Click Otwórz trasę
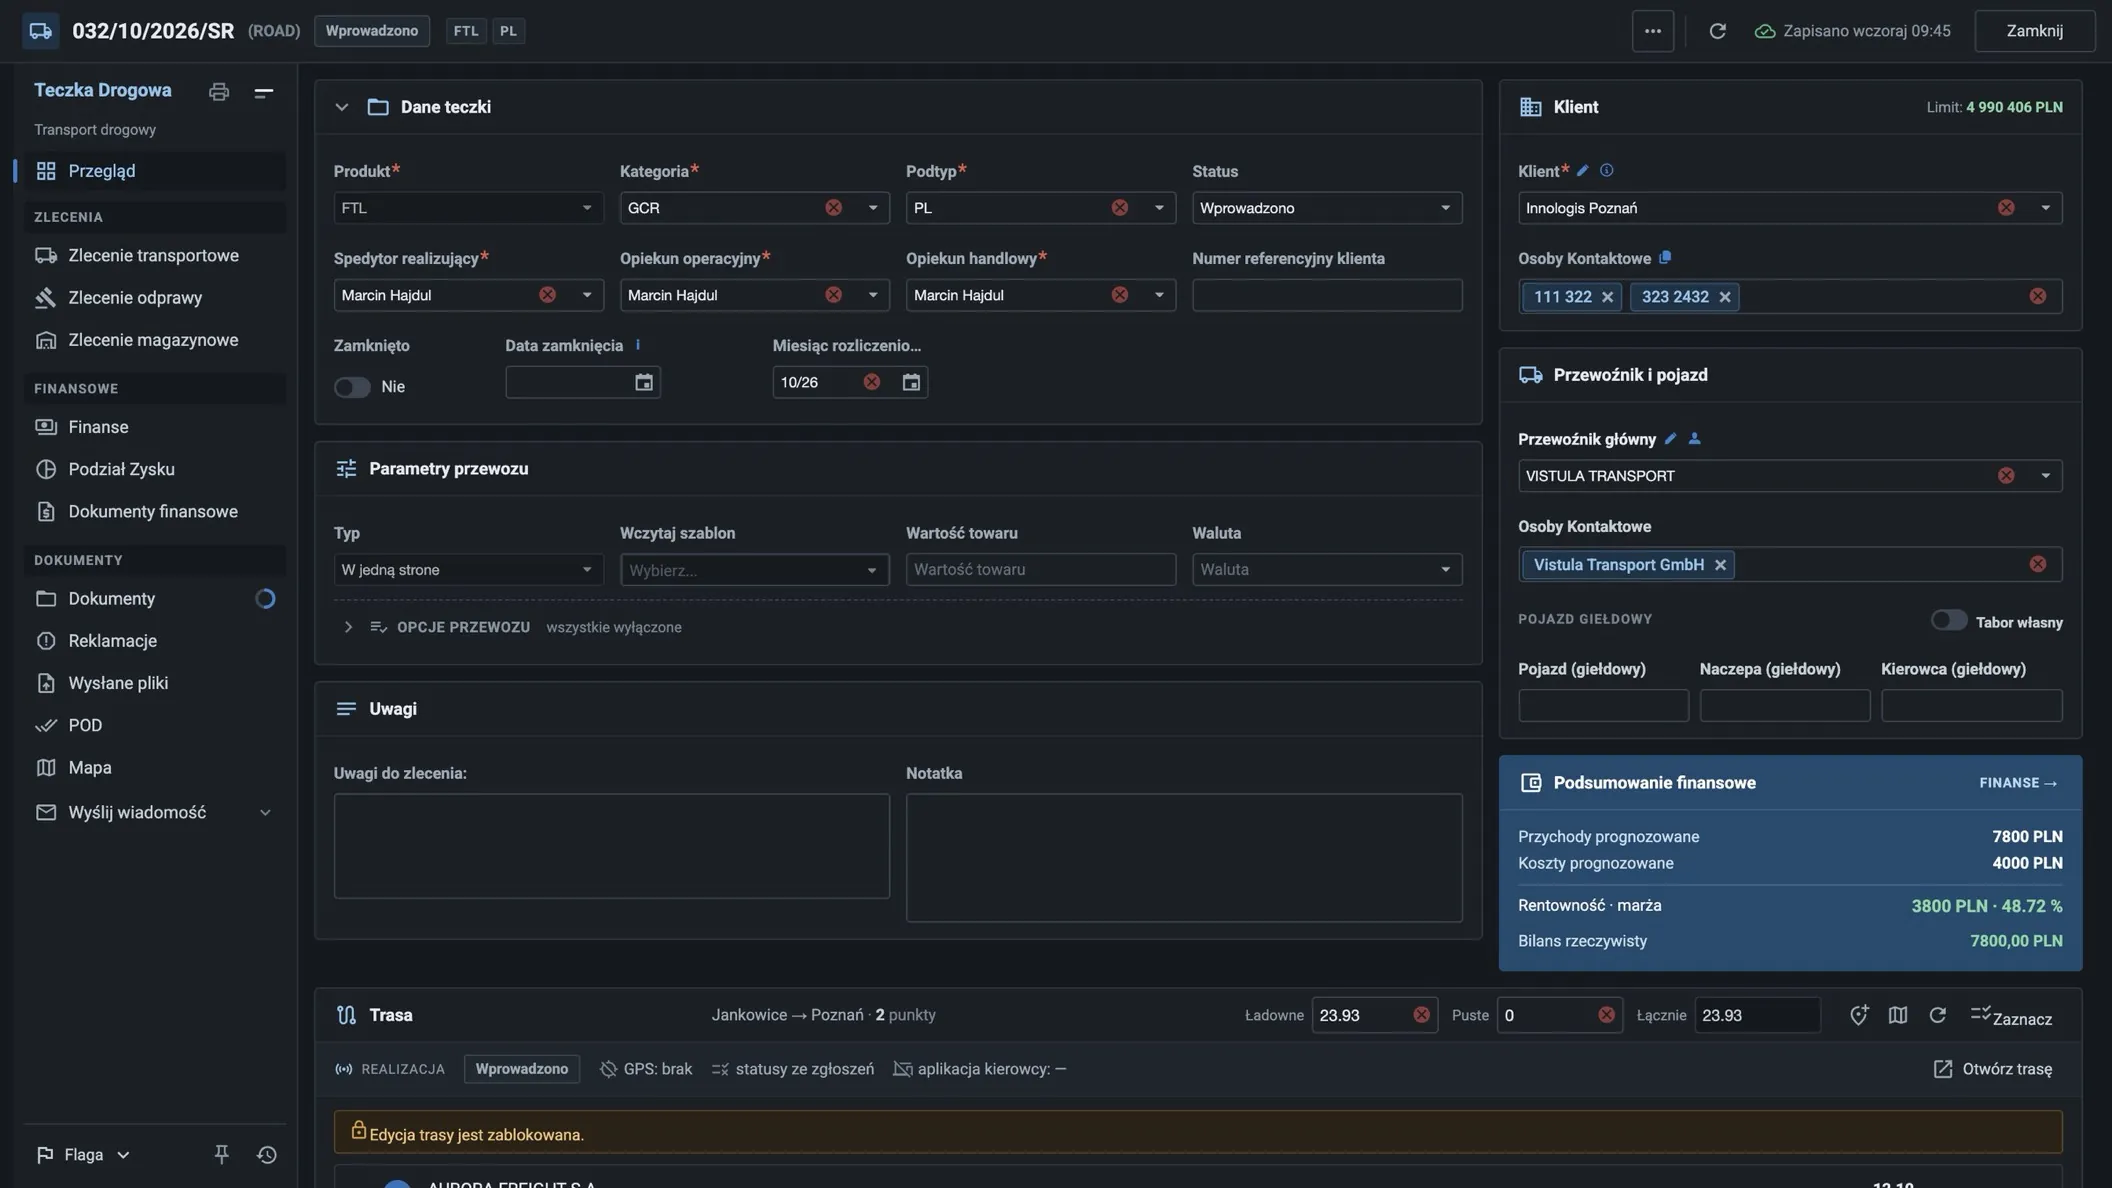This screenshot has width=2112, height=1188. pyautogui.click(x=1992, y=1070)
